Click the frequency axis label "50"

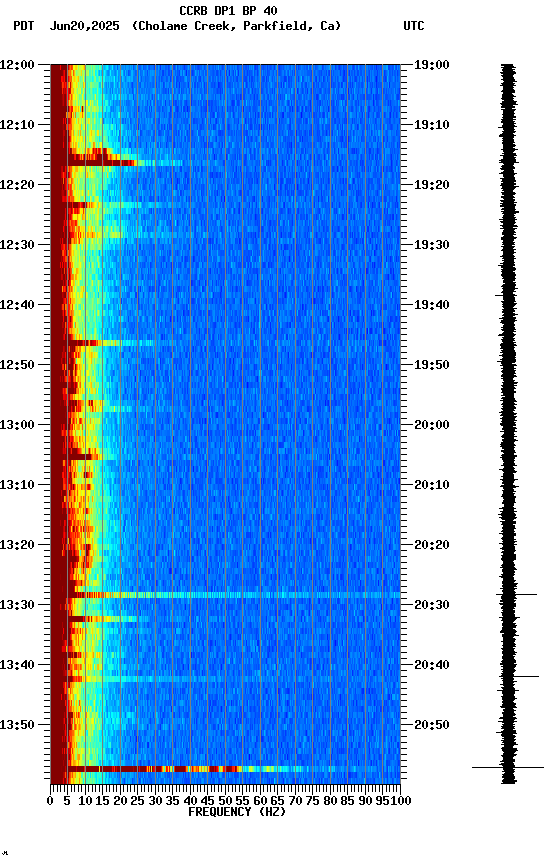point(225,801)
